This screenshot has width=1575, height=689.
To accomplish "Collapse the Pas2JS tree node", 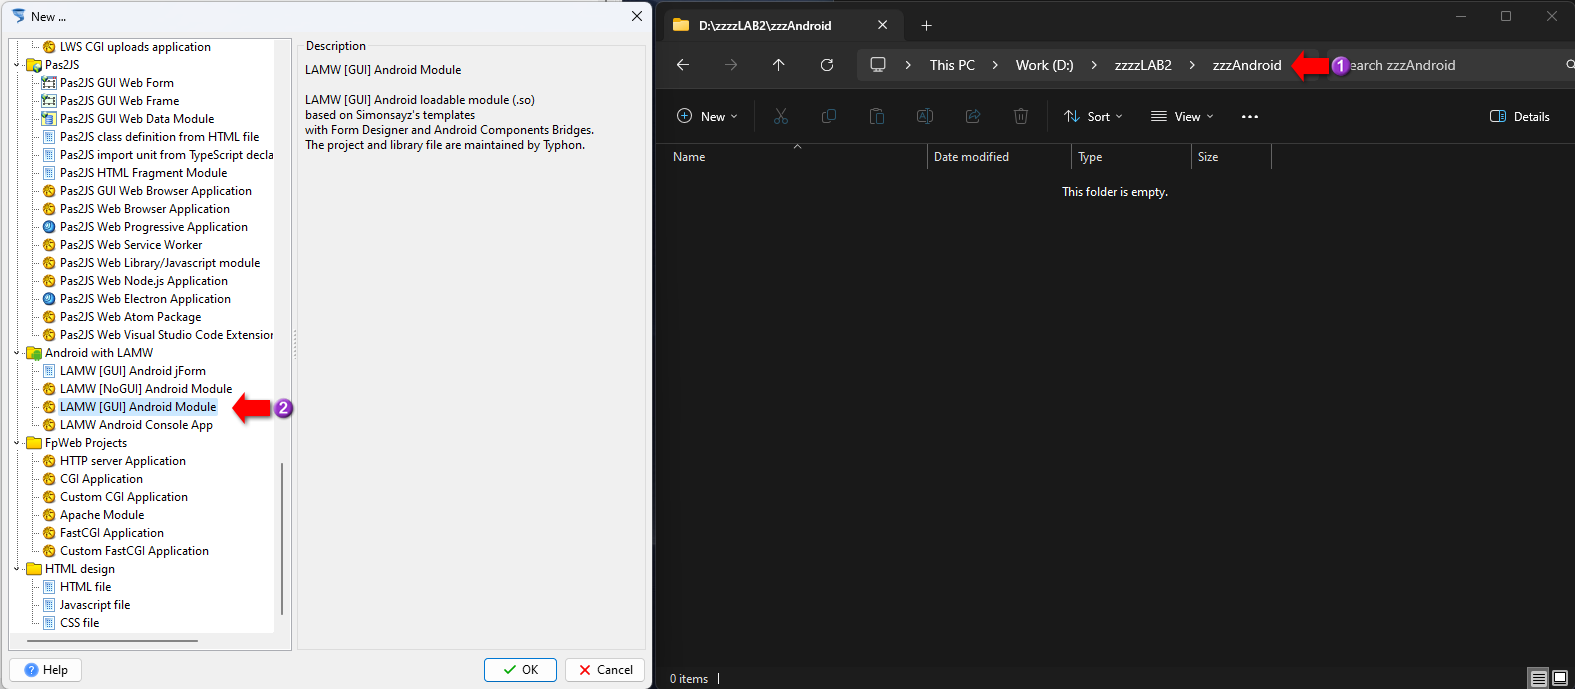I will [x=17, y=65].
